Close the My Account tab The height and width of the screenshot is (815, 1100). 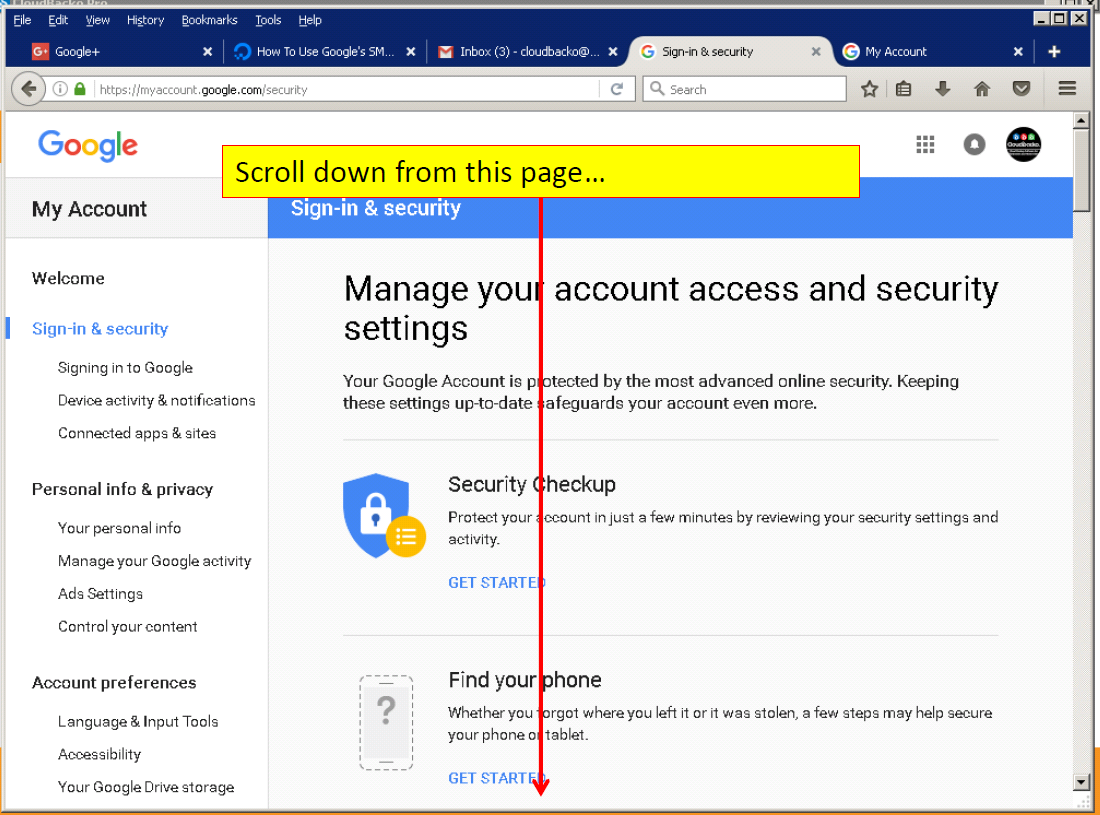click(x=1018, y=51)
